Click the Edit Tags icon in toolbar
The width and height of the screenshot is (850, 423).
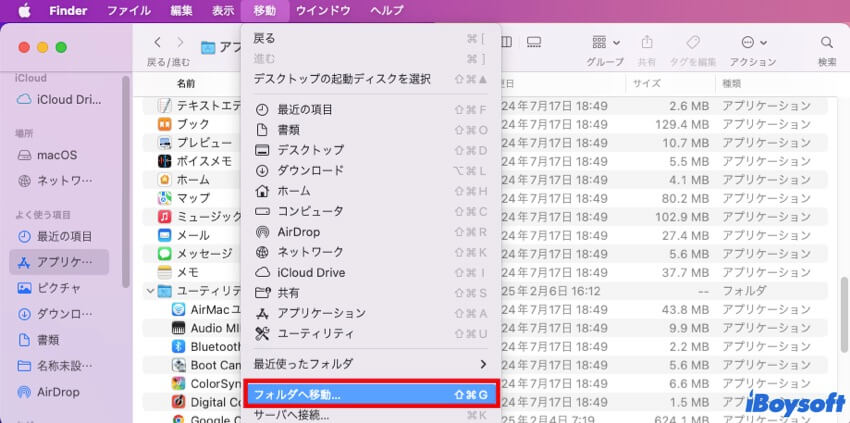[x=692, y=43]
